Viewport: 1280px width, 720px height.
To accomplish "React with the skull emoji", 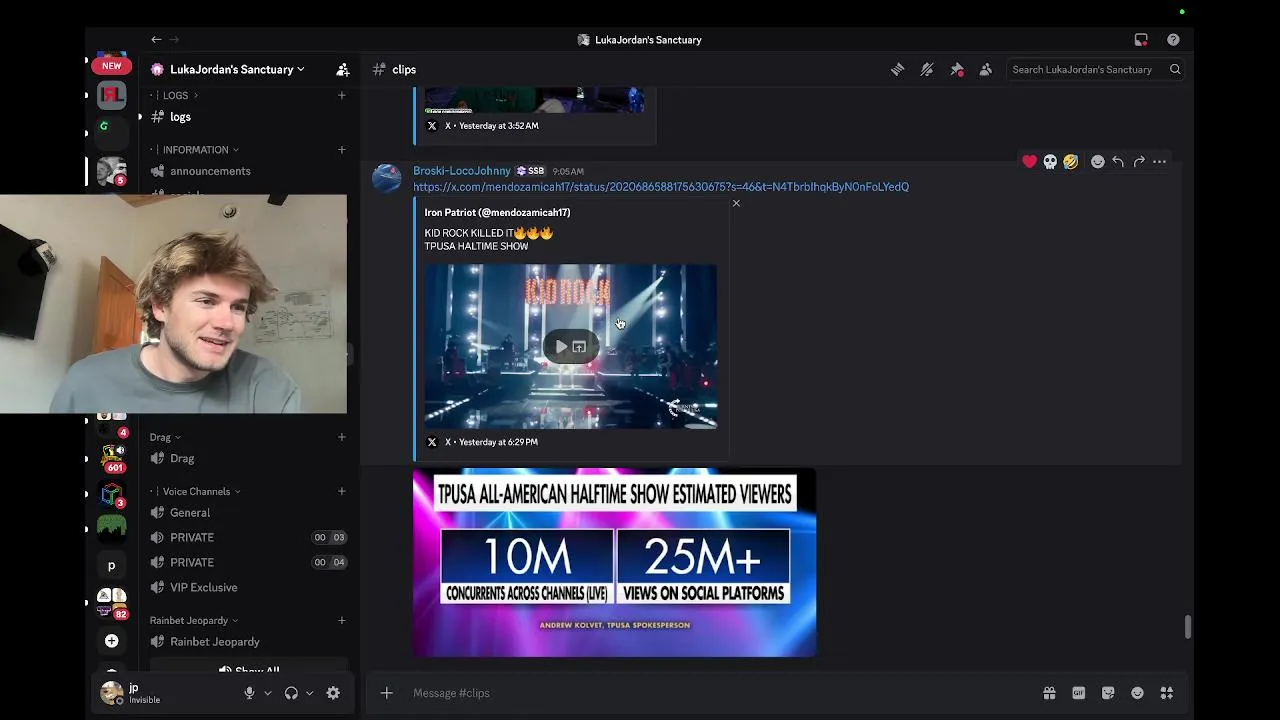I will pos(1050,161).
